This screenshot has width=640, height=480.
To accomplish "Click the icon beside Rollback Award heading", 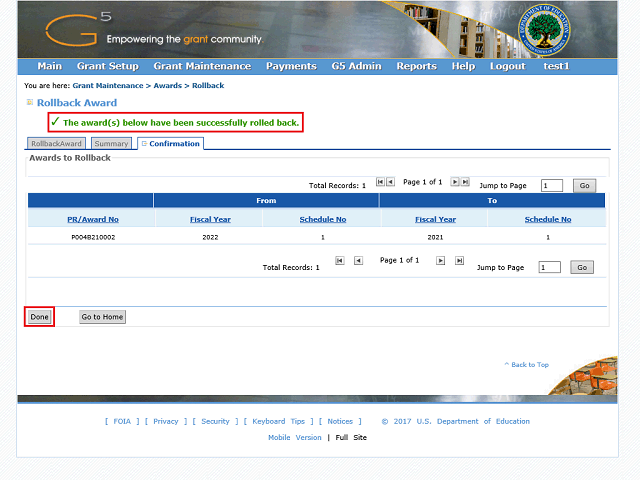I will coord(30,102).
